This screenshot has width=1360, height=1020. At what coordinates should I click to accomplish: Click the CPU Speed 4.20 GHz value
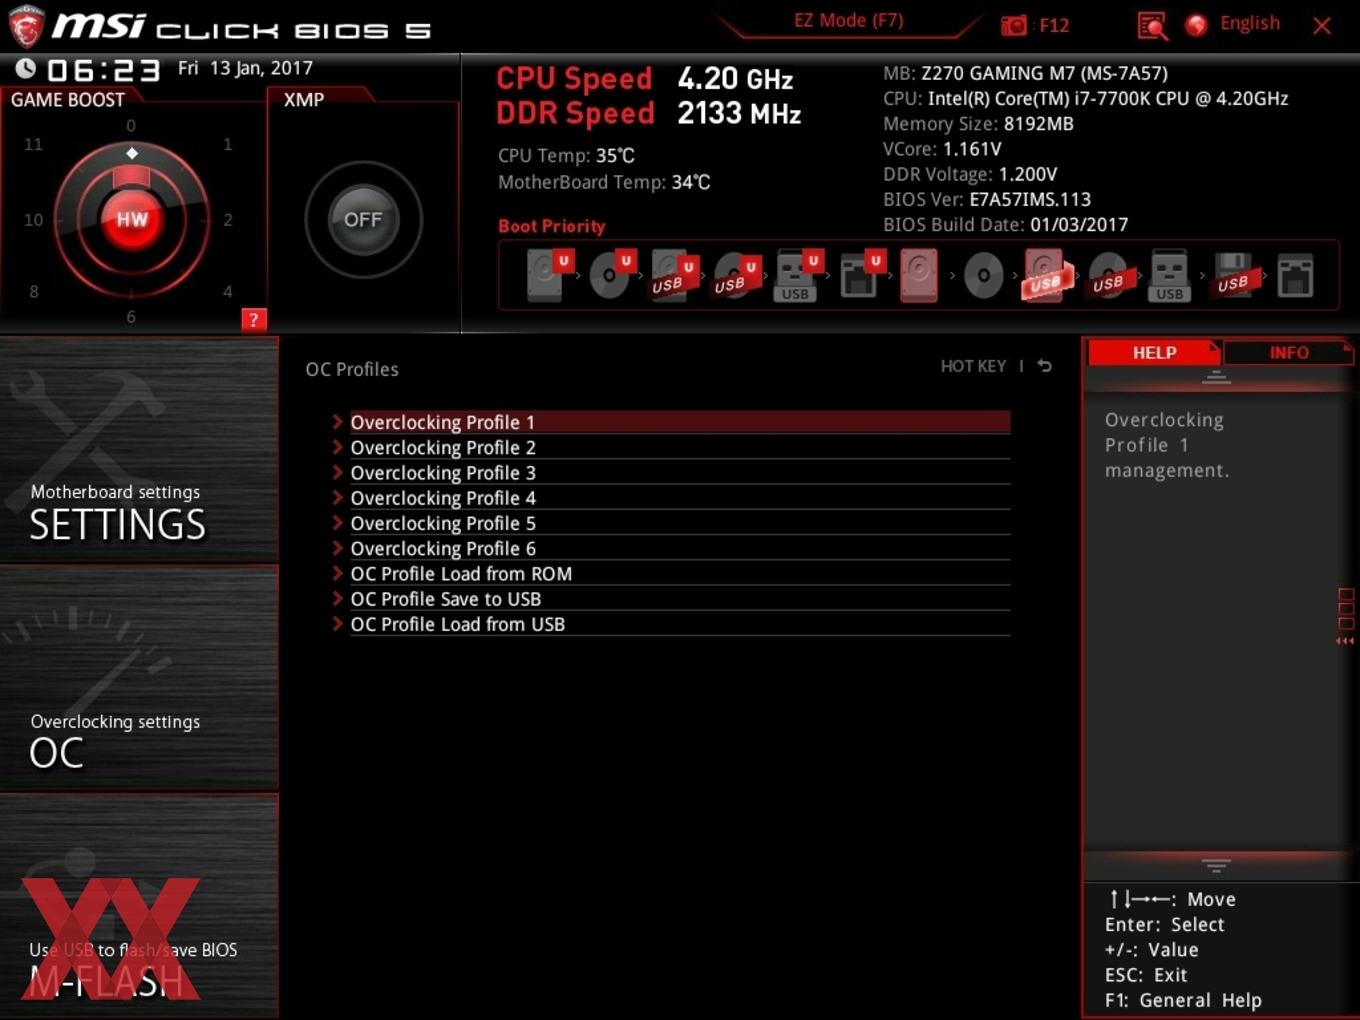pos(735,79)
